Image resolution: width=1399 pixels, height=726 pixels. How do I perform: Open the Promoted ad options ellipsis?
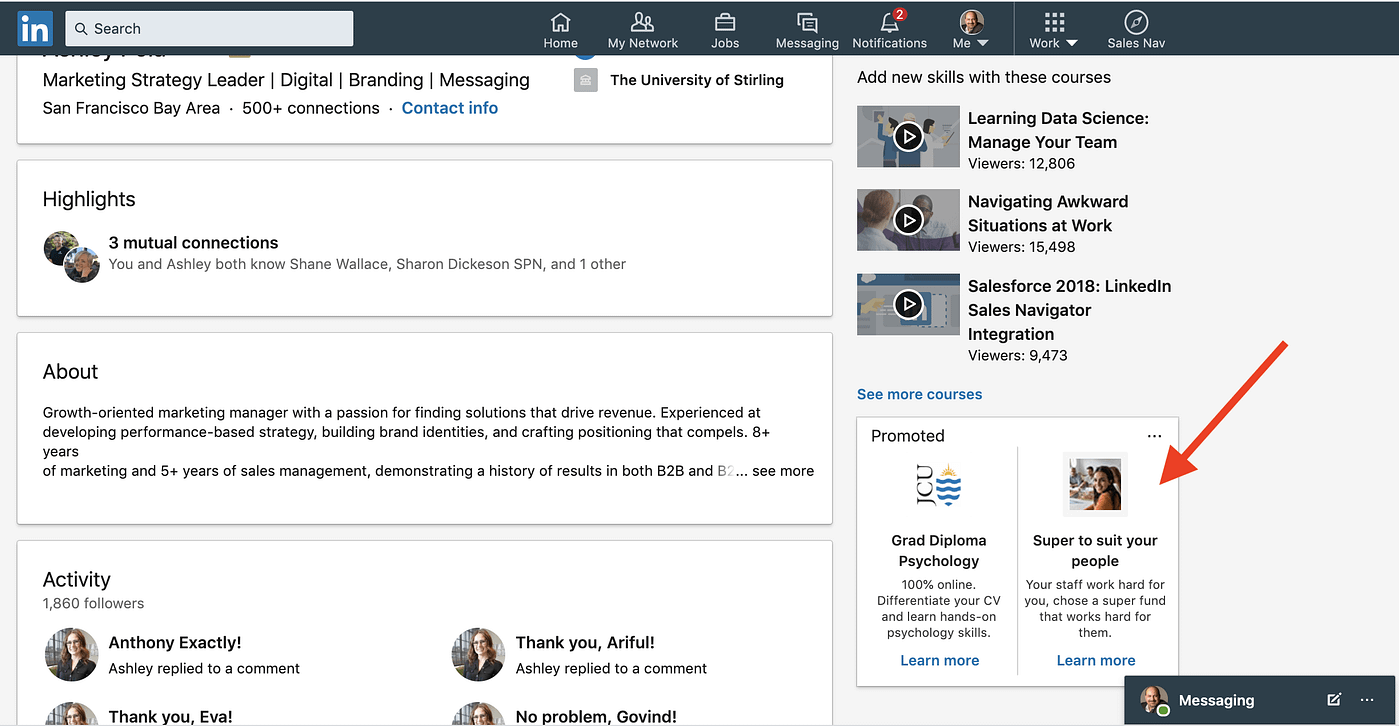[x=1155, y=436]
